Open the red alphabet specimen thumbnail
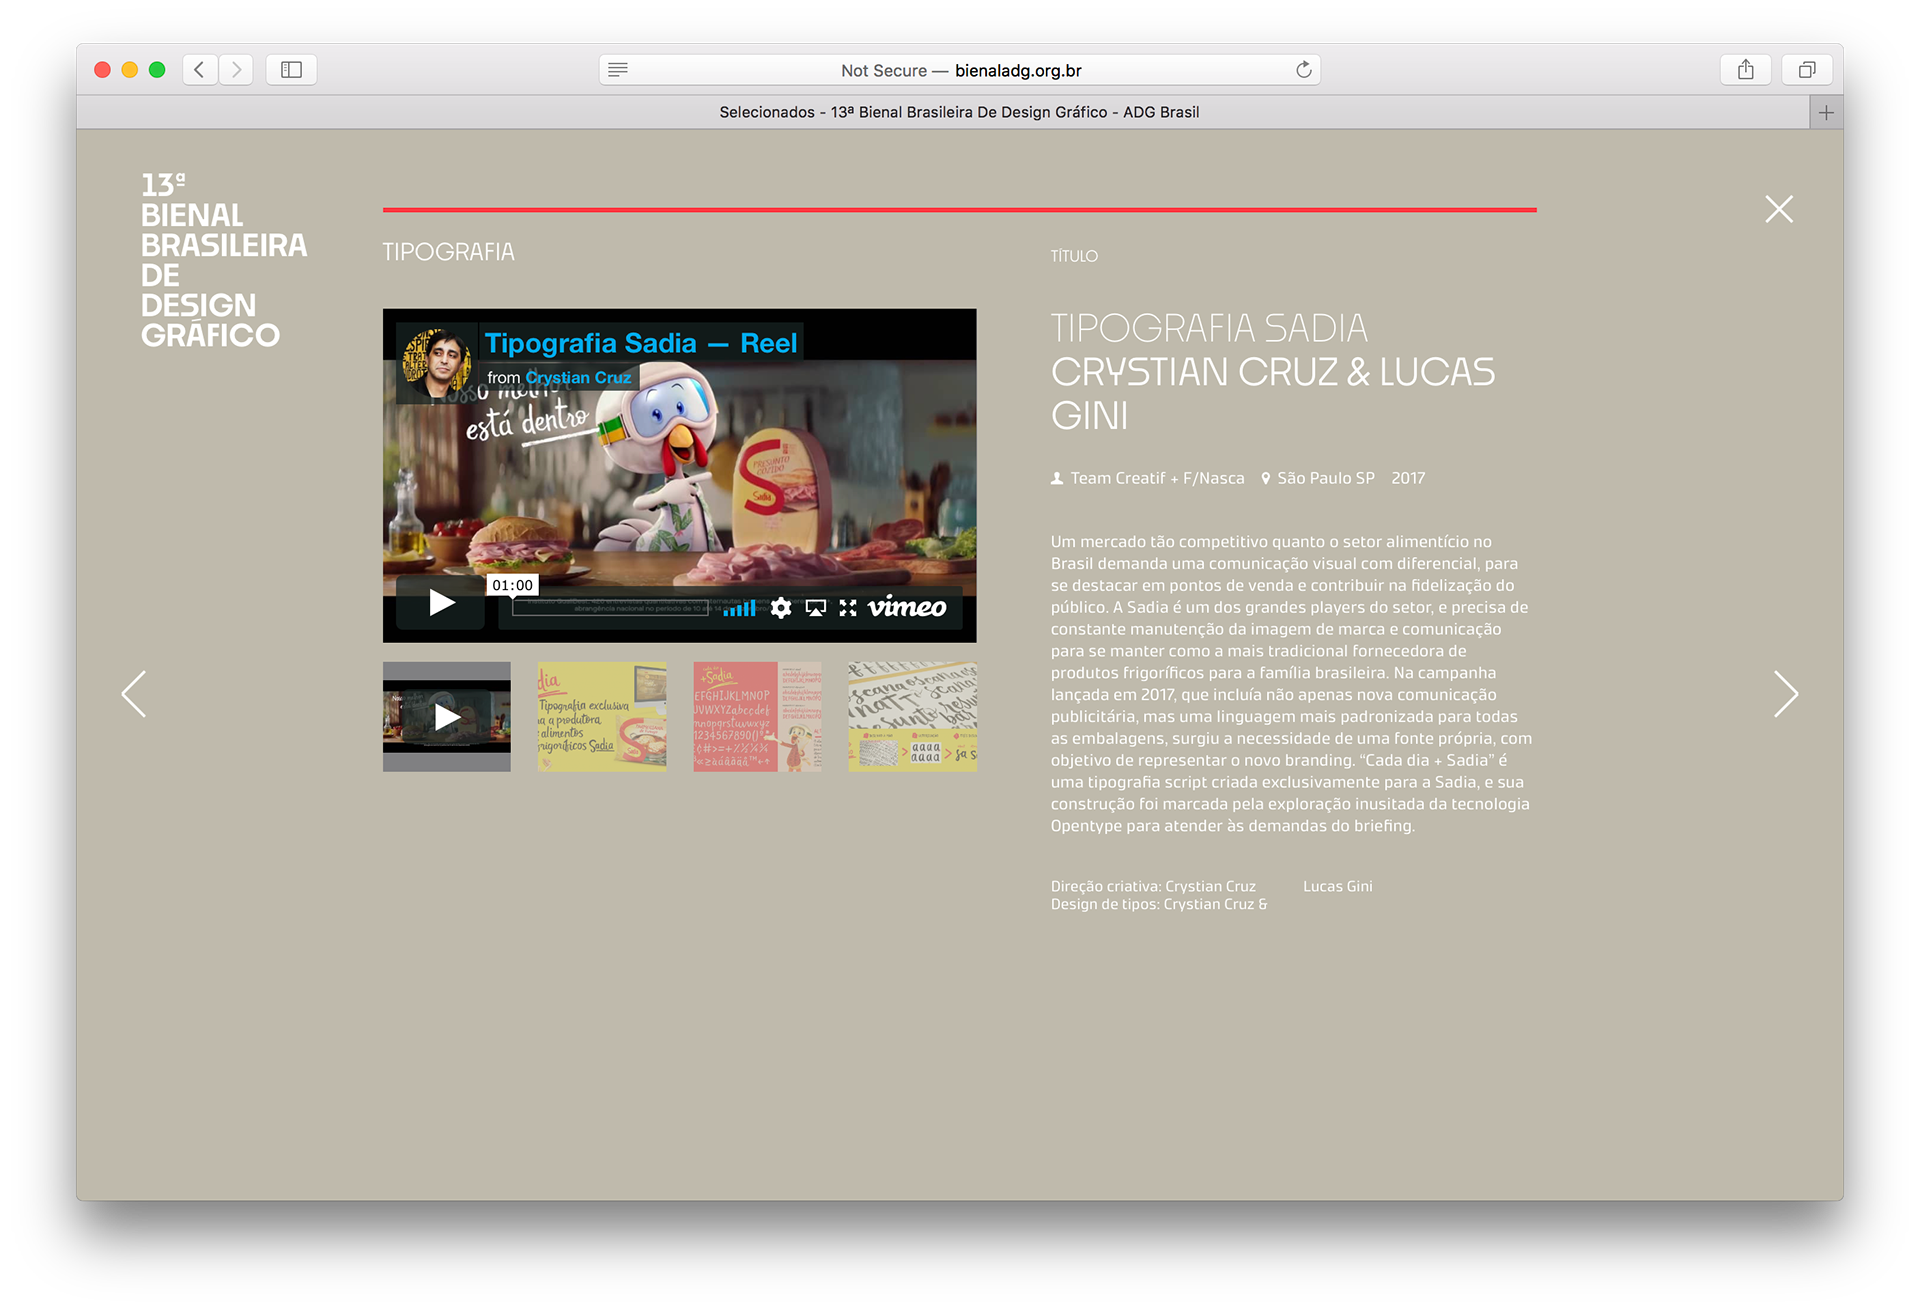The height and width of the screenshot is (1310, 1920). pos(757,716)
